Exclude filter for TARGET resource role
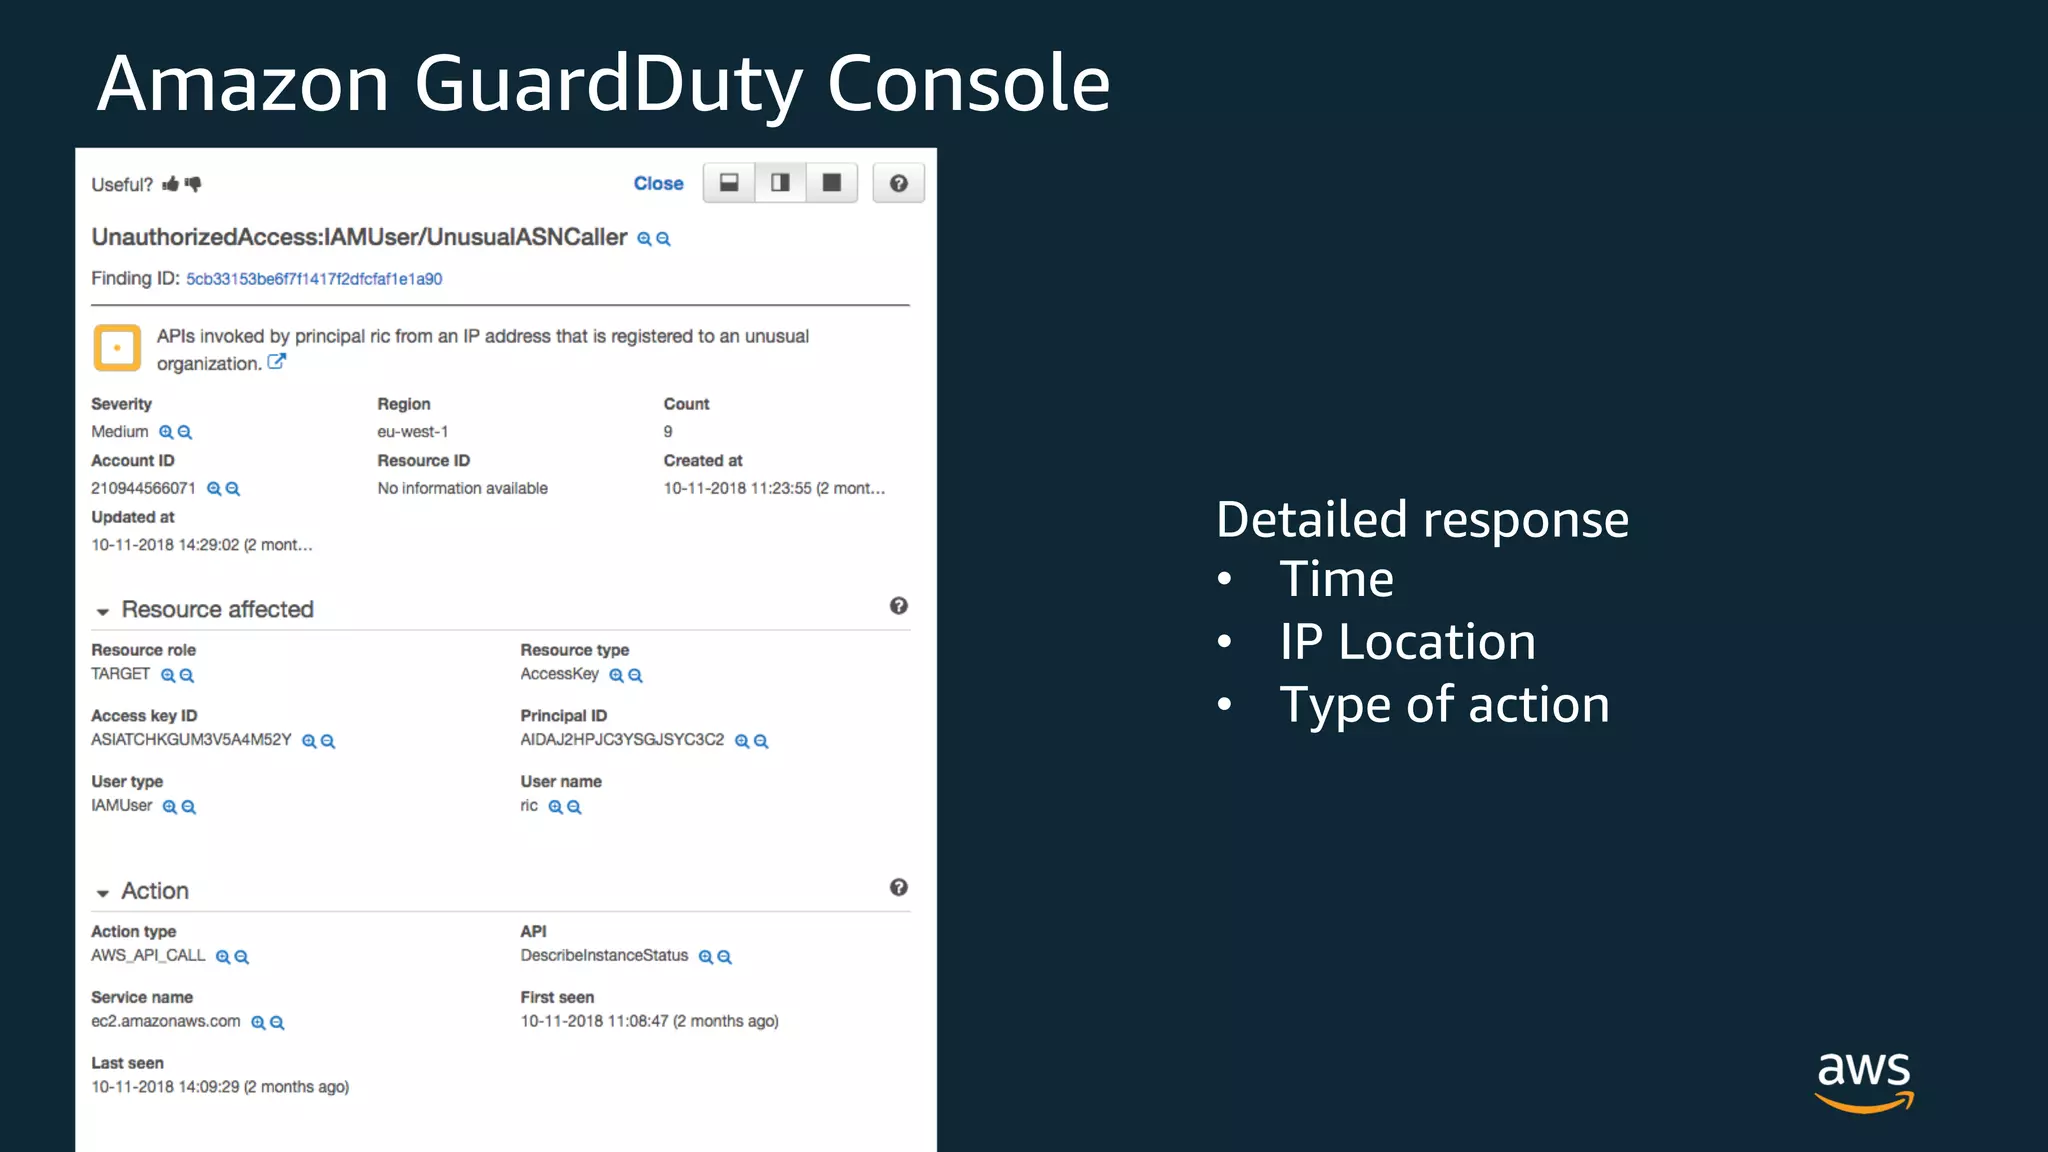 coord(187,676)
